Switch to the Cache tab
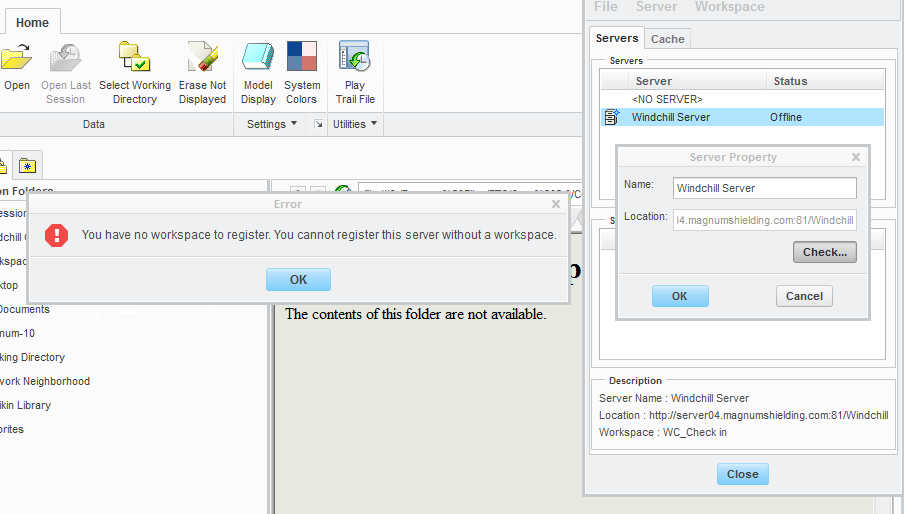Viewport: 904px width, 514px height. [668, 39]
